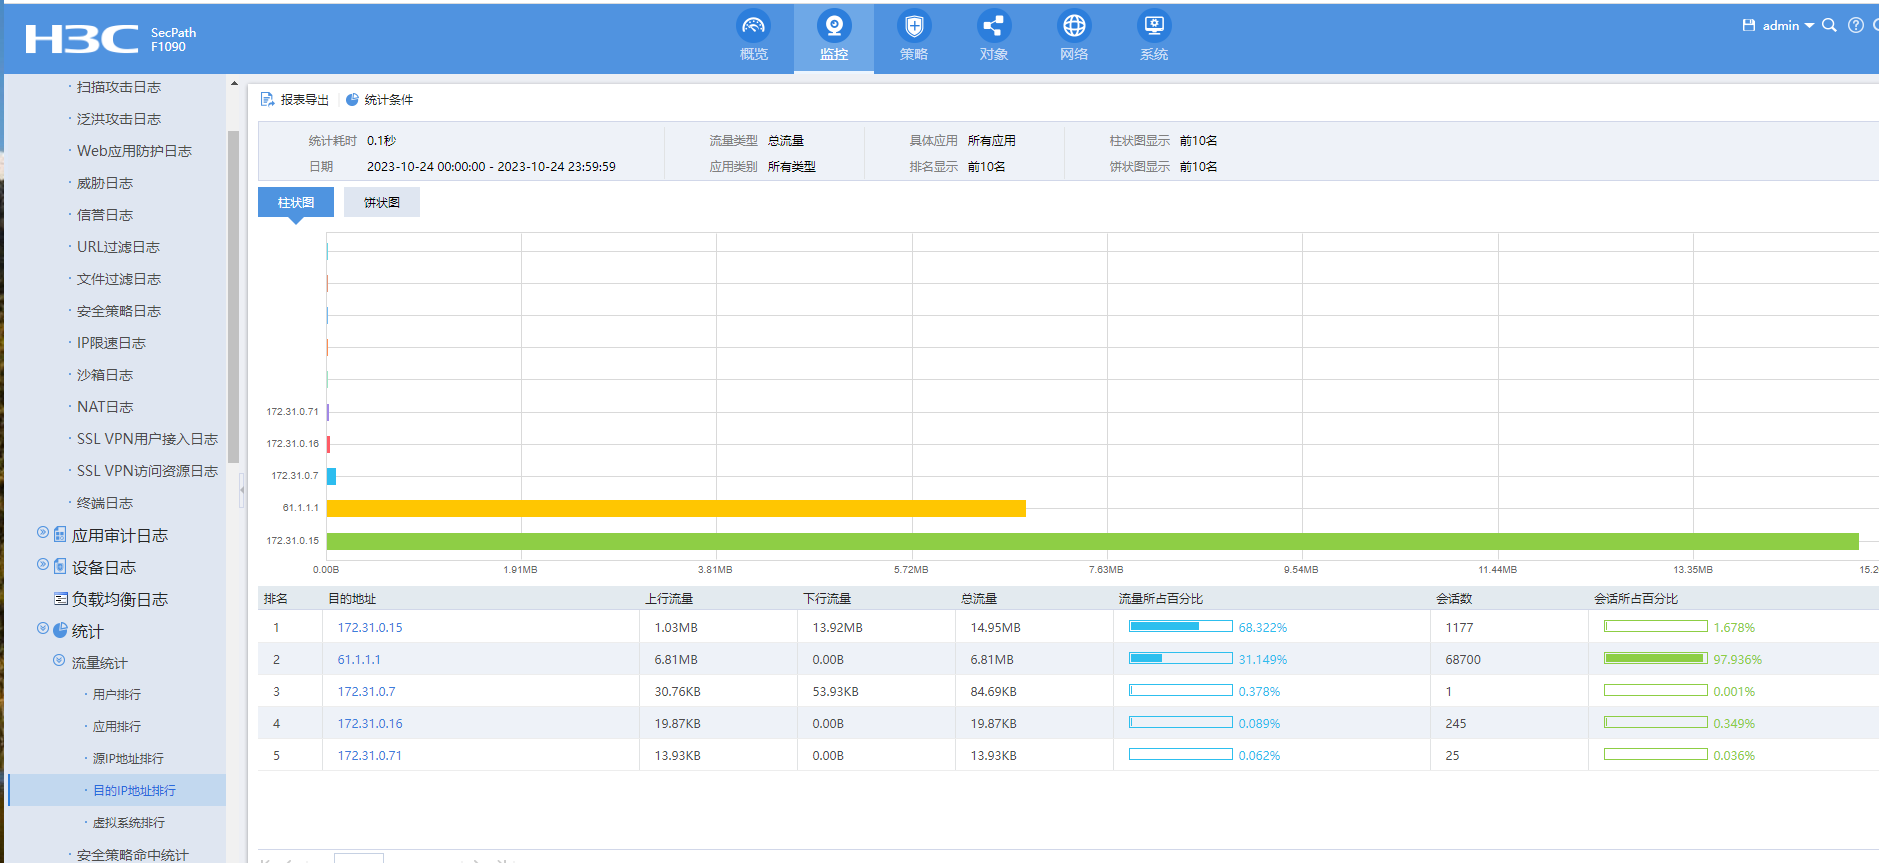This screenshot has height=863, width=1879.
Task: Click the search magnifier icon
Action: [x=1829, y=26]
